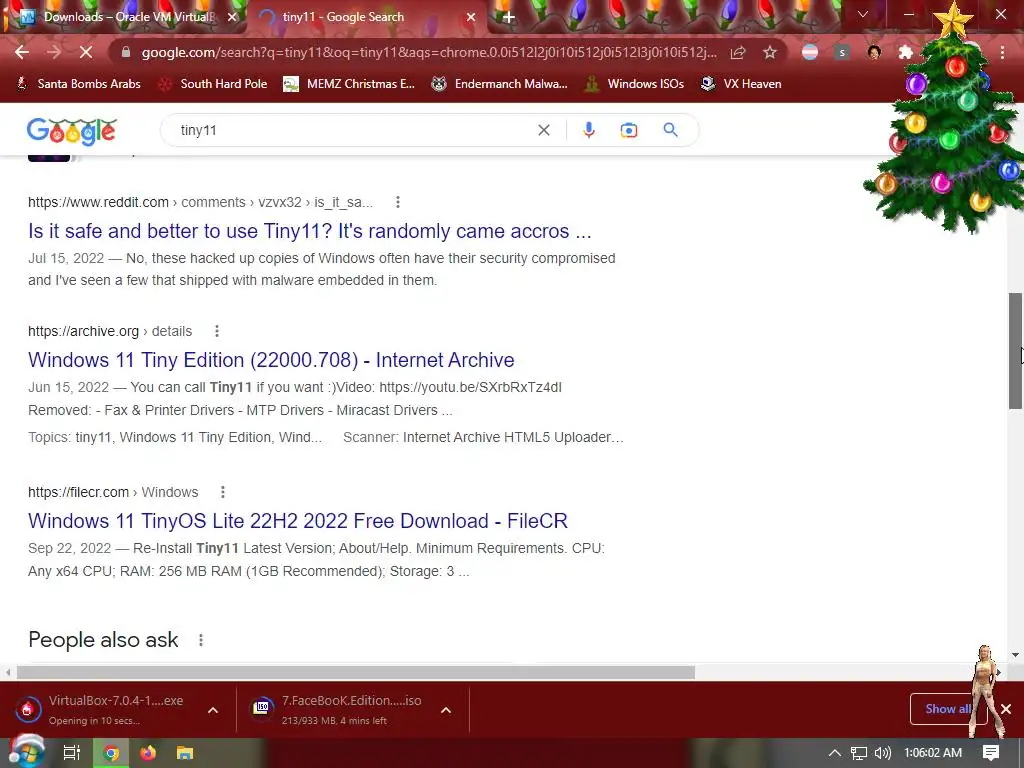Open the profile avatar in Chrome toolbar
This screenshot has height=768, width=1024.
click(874, 52)
